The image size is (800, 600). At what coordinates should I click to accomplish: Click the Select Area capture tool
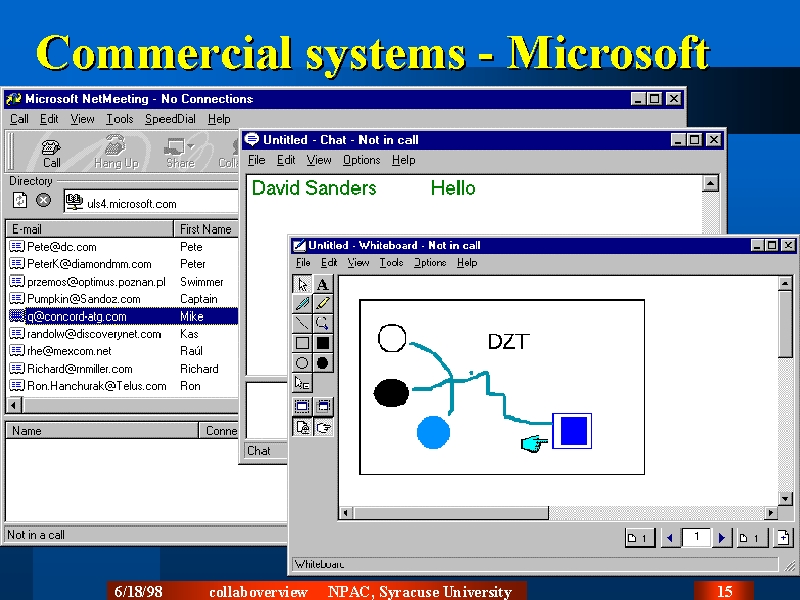point(323,406)
